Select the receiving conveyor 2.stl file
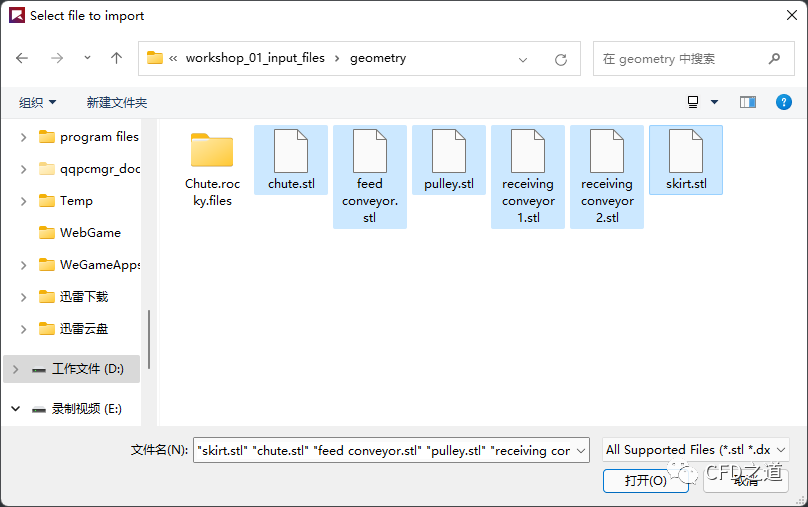The height and width of the screenshot is (507, 808). click(607, 177)
